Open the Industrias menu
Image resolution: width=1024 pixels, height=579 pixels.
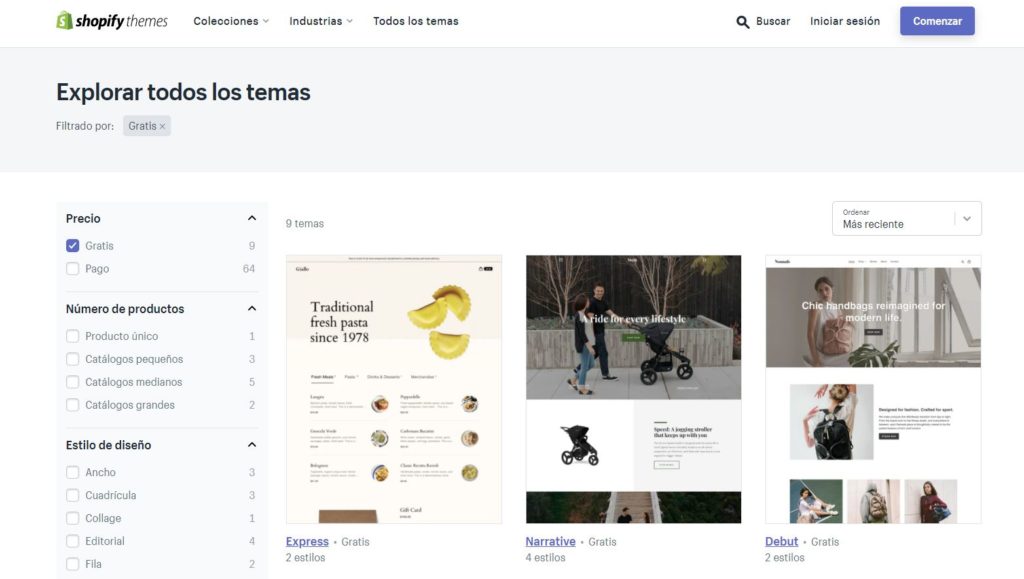pyautogui.click(x=321, y=21)
